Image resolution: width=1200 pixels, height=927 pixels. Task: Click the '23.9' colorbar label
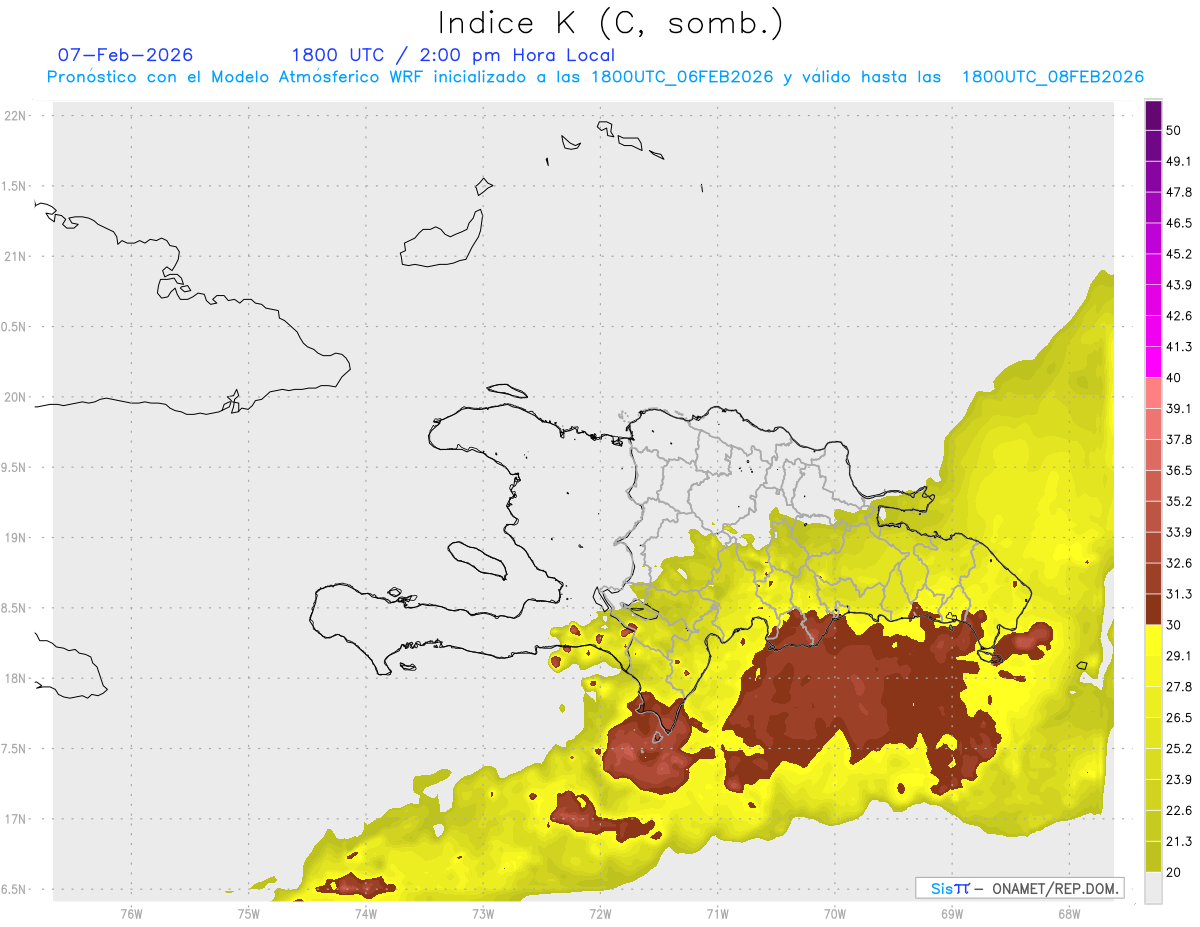1179,780
